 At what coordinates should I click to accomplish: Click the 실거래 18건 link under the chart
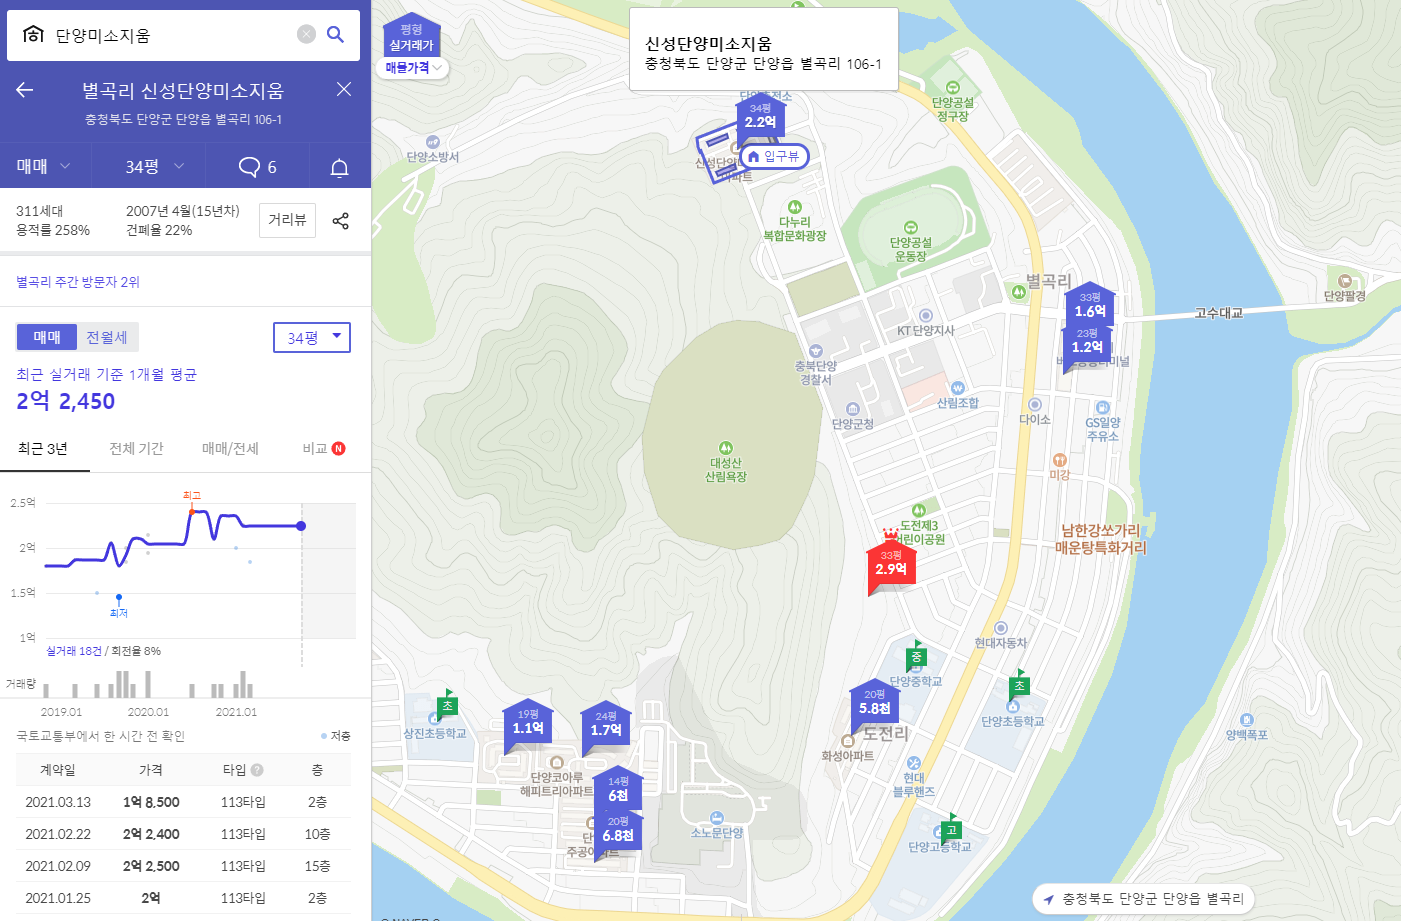pyautogui.click(x=74, y=651)
